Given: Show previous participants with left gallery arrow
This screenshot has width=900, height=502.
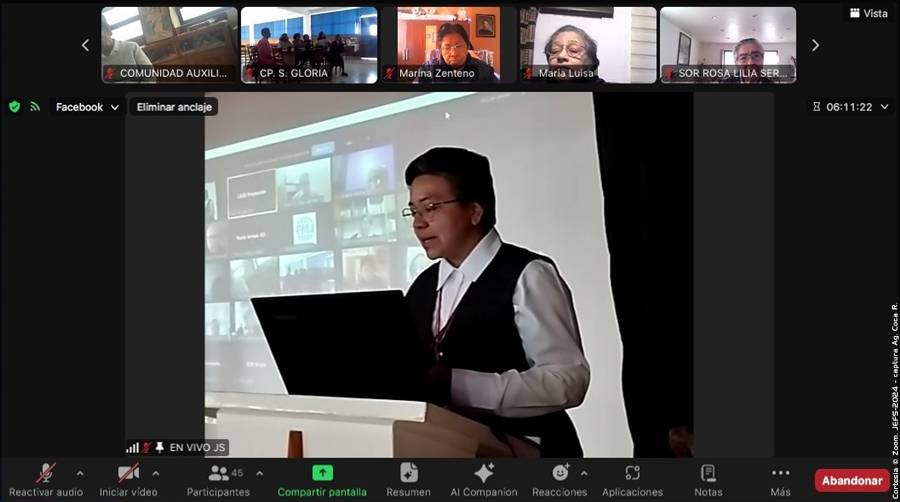Looking at the screenshot, I should 86,45.
